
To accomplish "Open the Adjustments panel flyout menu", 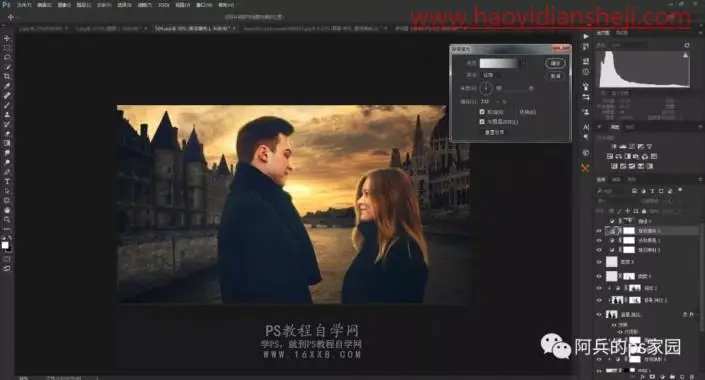I will [x=700, y=128].
